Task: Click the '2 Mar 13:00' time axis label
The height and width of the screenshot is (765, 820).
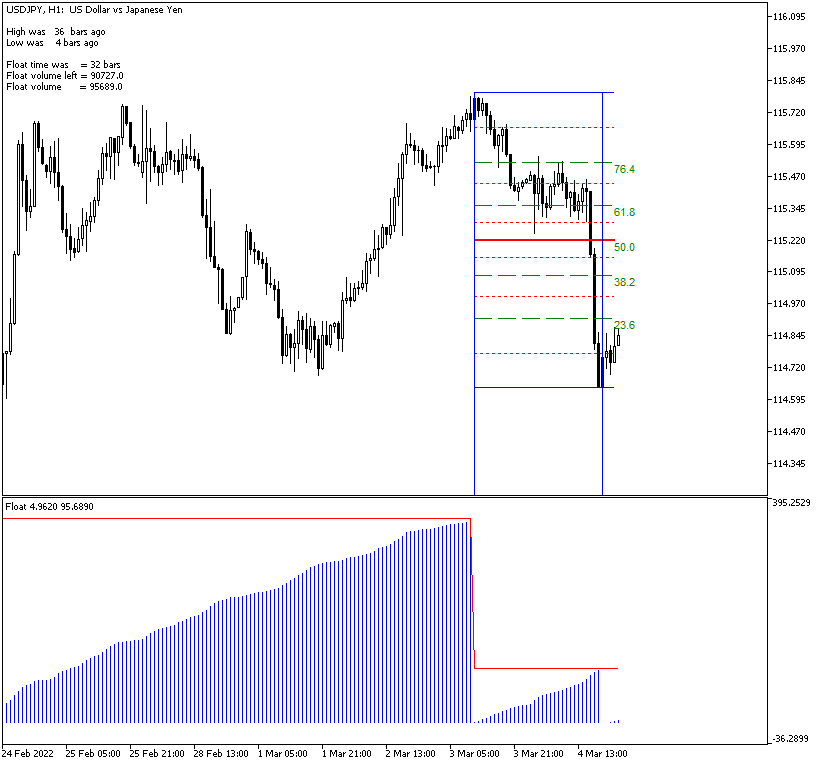Action: (x=411, y=754)
